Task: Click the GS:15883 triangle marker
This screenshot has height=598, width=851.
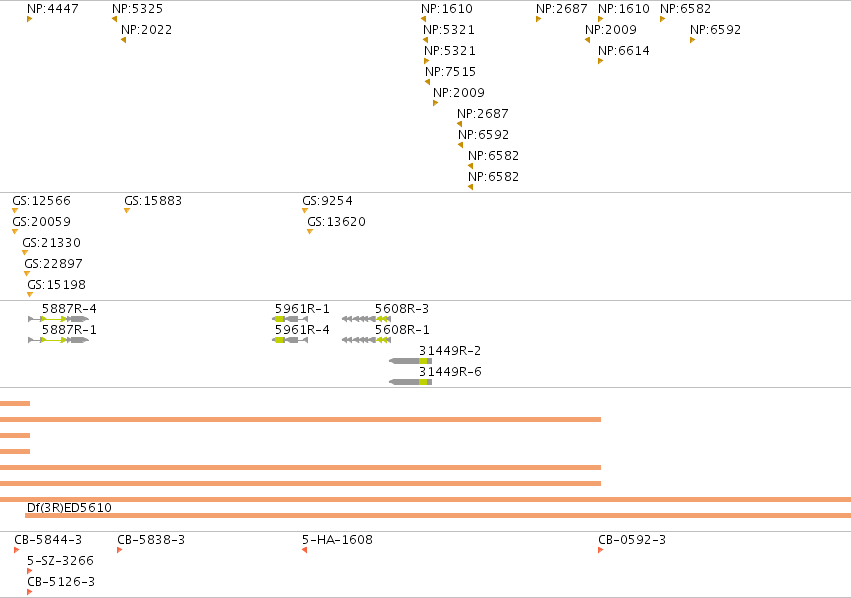Action: 127,211
